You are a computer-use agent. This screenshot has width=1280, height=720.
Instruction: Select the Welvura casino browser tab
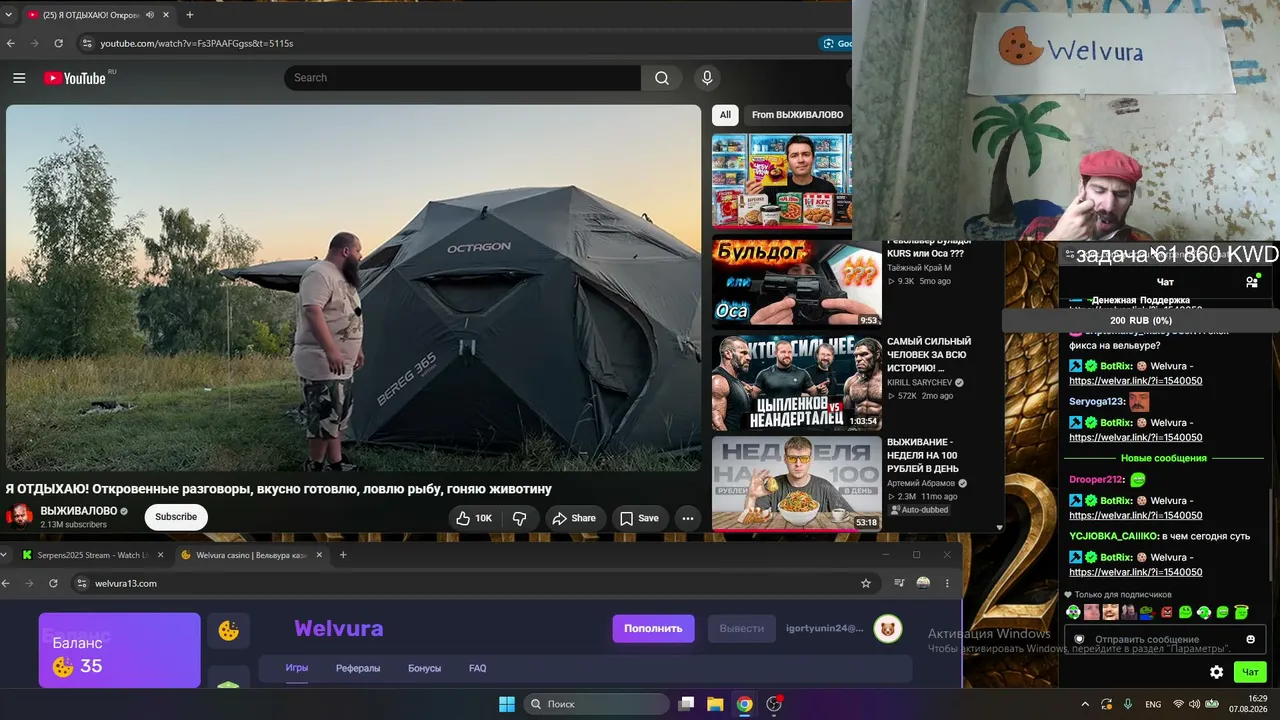tap(251, 555)
